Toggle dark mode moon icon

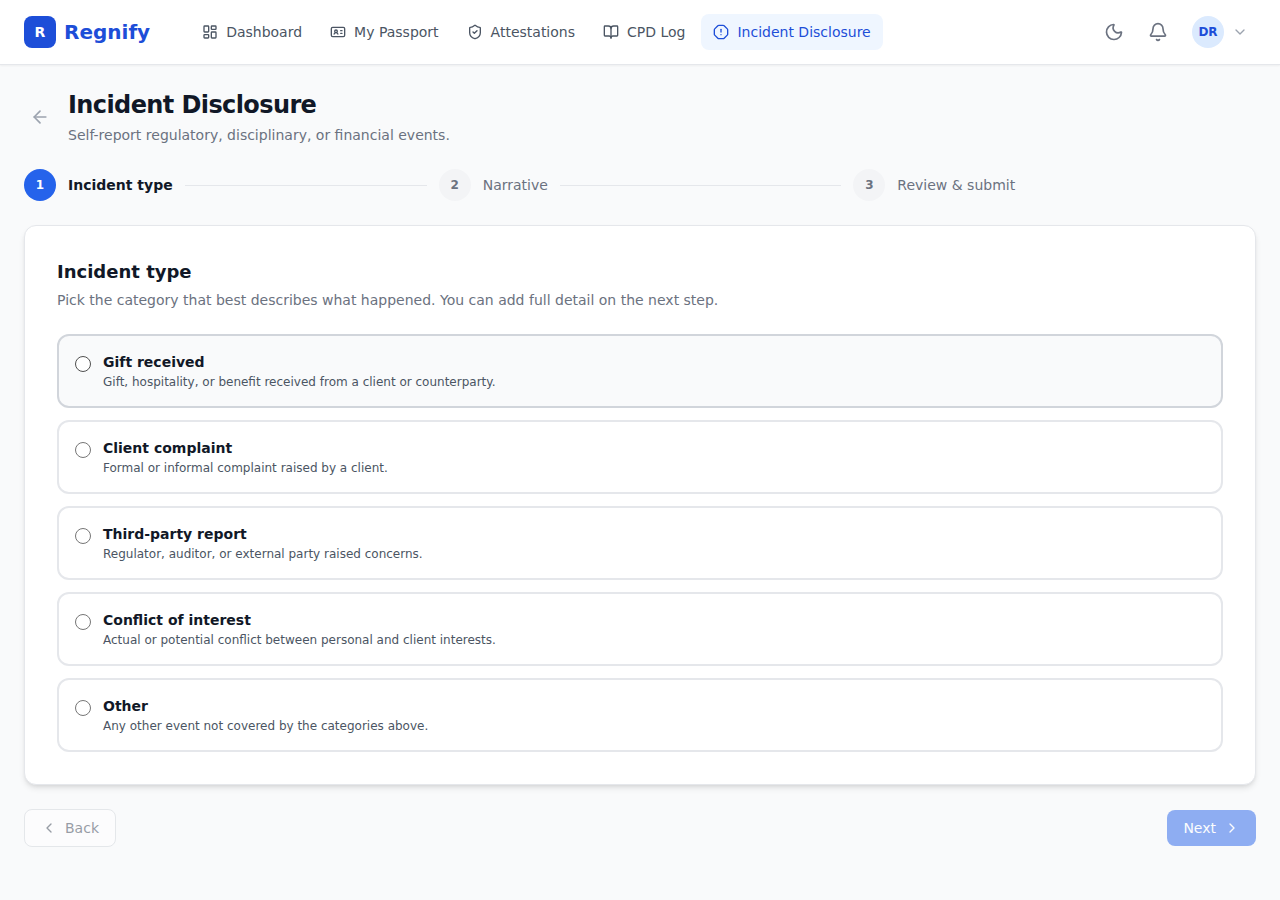[x=1114, y=32]
